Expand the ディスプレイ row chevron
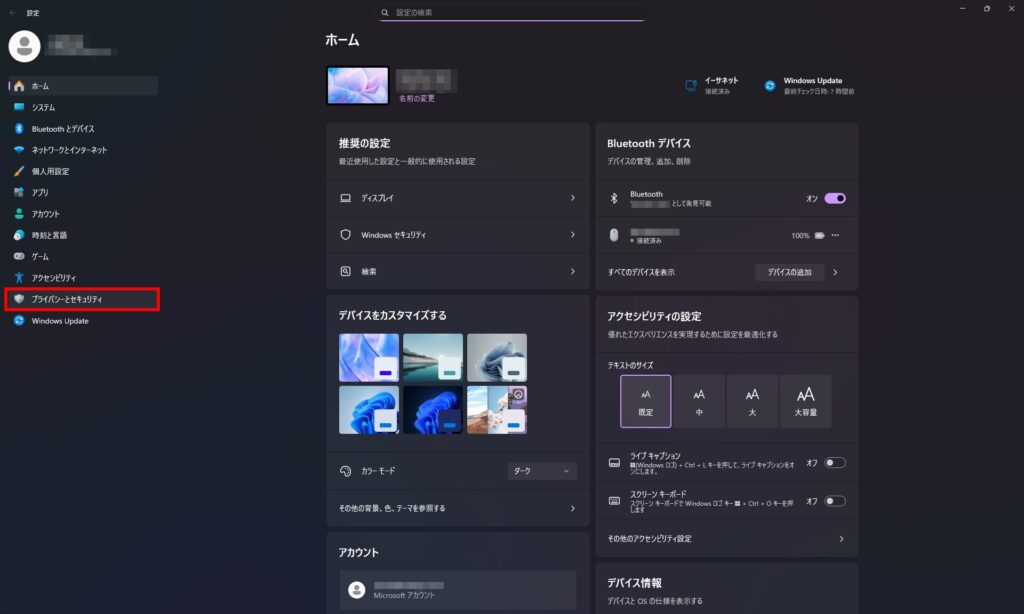Image resolution: width=1024 pixels, height=614 pixels. tap(573, 198)
